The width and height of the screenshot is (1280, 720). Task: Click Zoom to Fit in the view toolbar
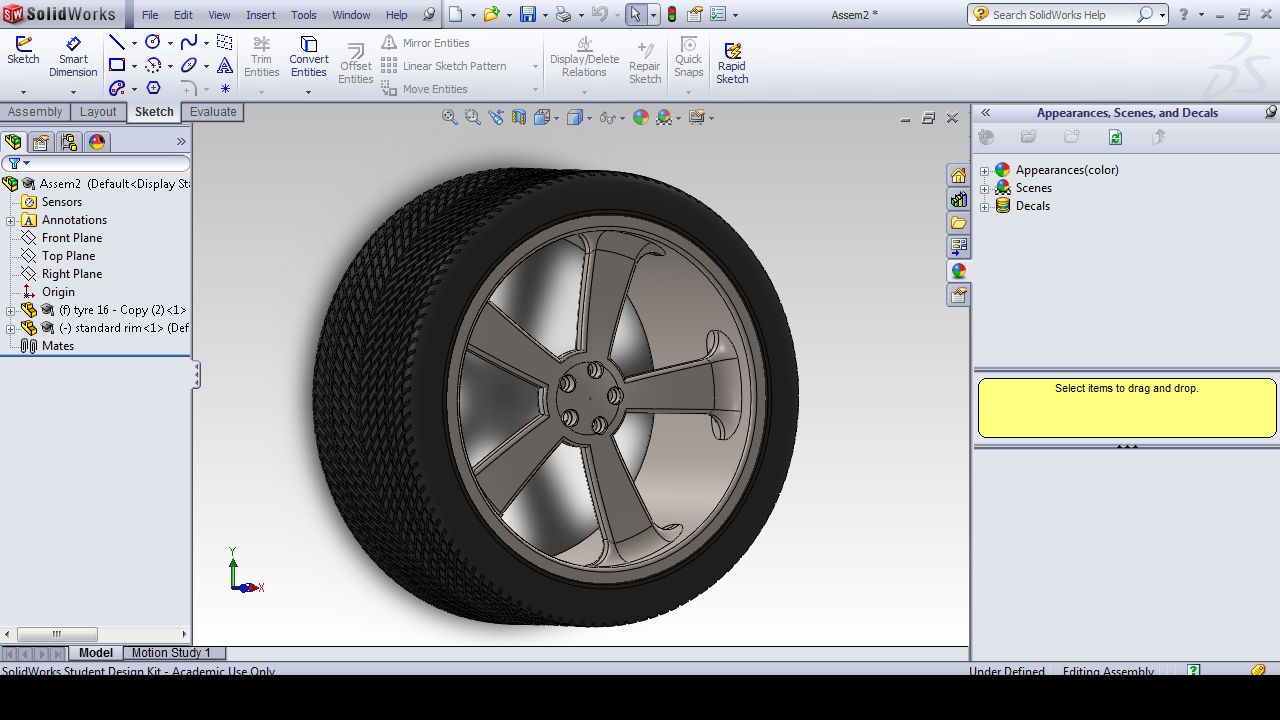450,117
